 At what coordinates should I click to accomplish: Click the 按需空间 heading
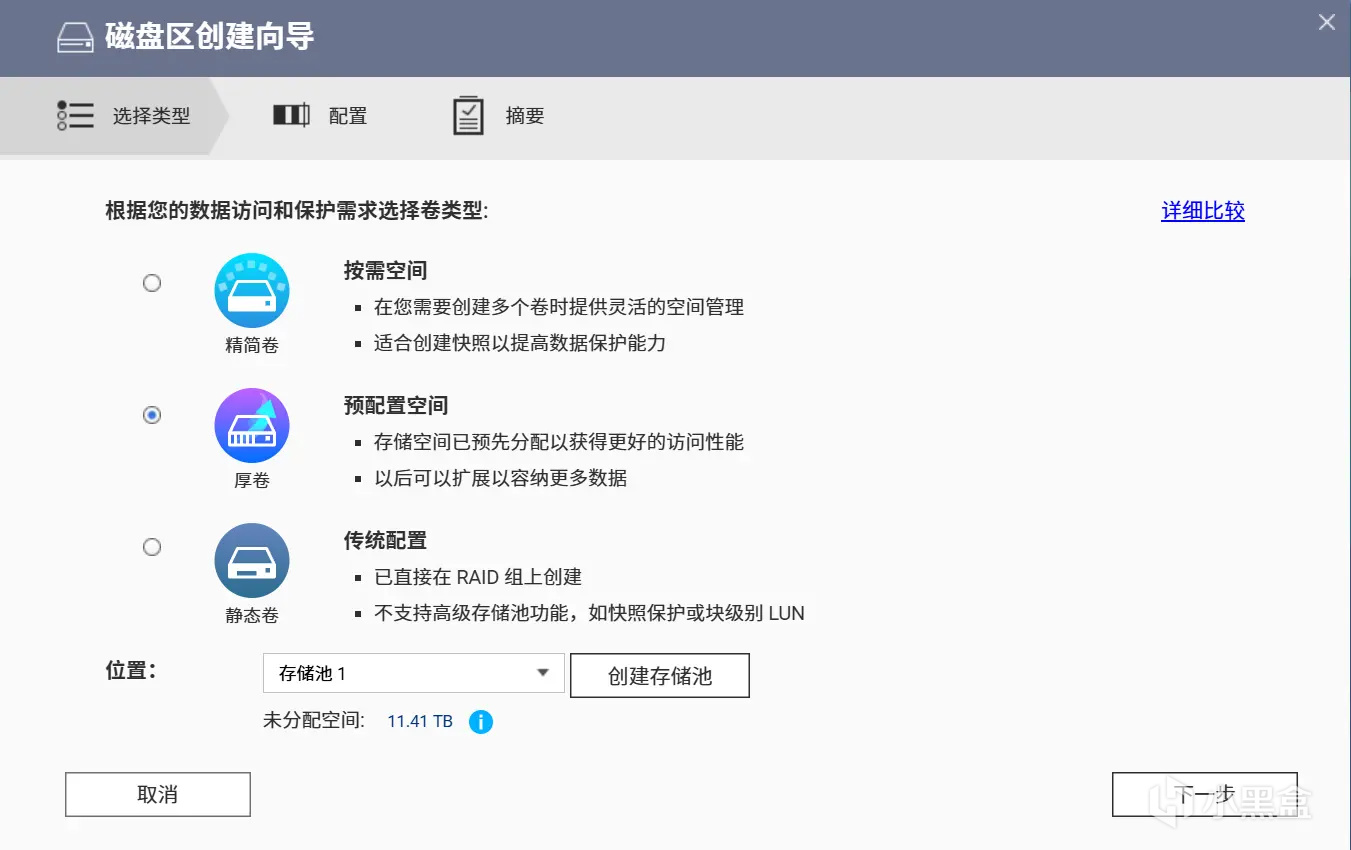click(x=386, y=271)
